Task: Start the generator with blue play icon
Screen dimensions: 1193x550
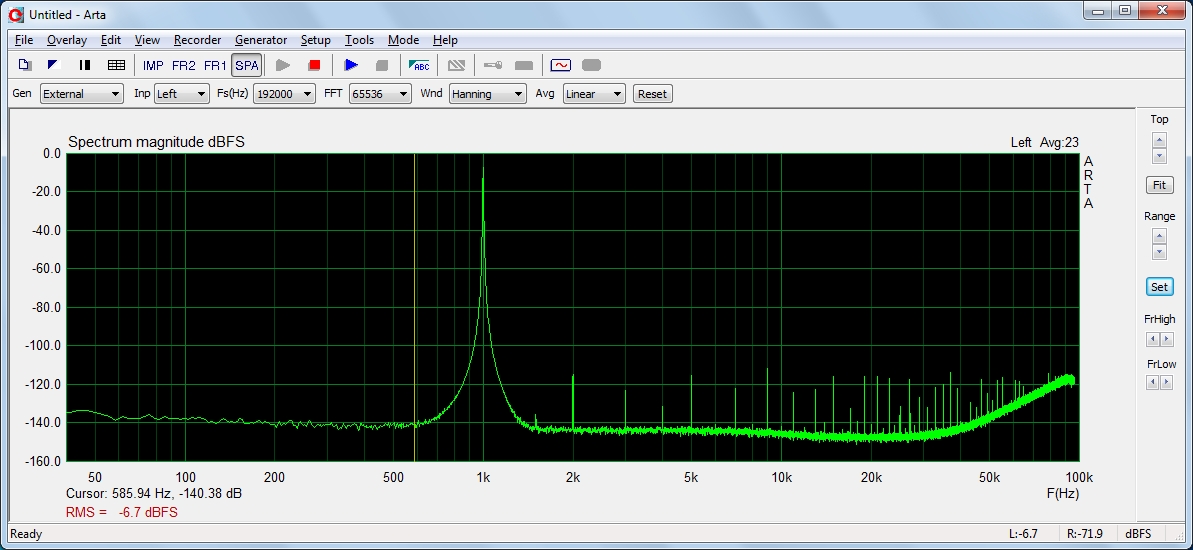Action: click(x=351, y=65)
